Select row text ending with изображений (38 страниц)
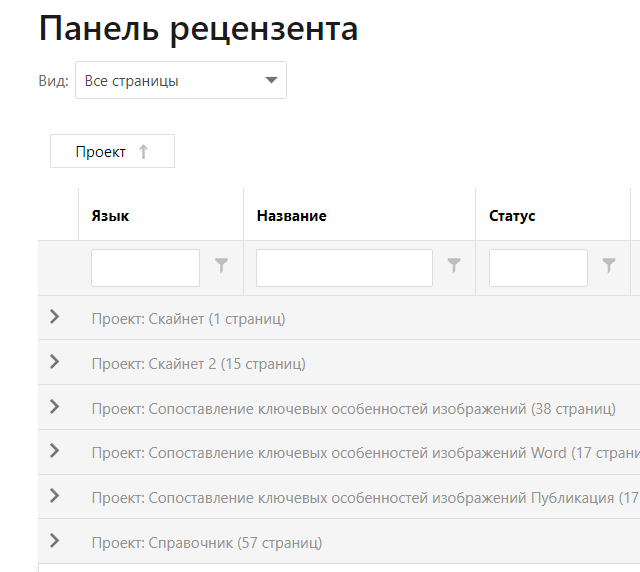640x572 pixels. (353, 409)
